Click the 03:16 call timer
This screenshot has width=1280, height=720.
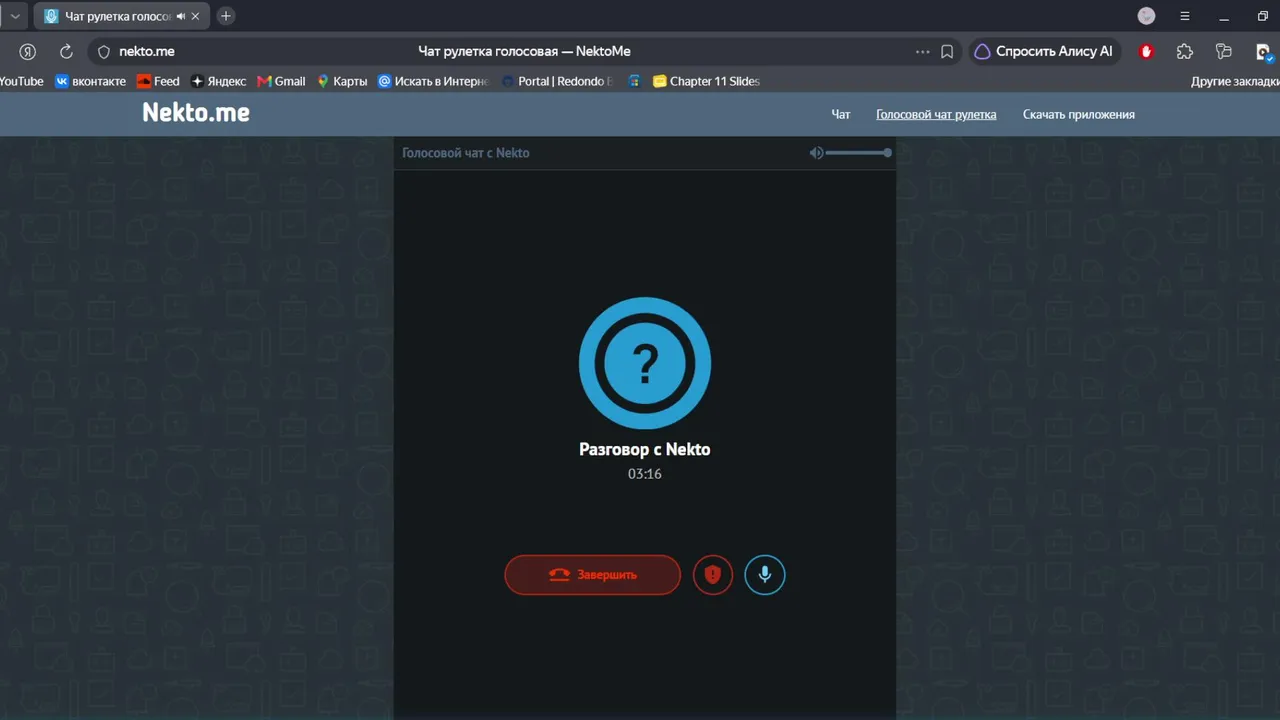click(x=645, y=474)
